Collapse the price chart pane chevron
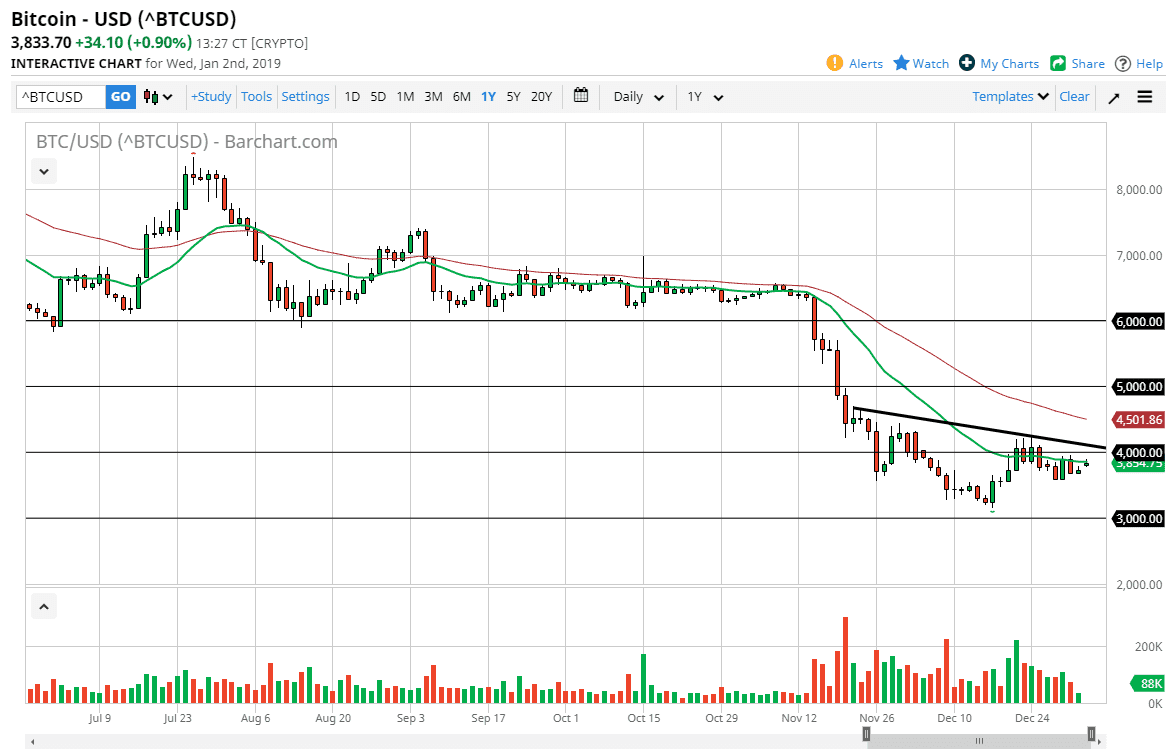The image size is (1167, 753). pyautogui.click(x=44, y=172)
